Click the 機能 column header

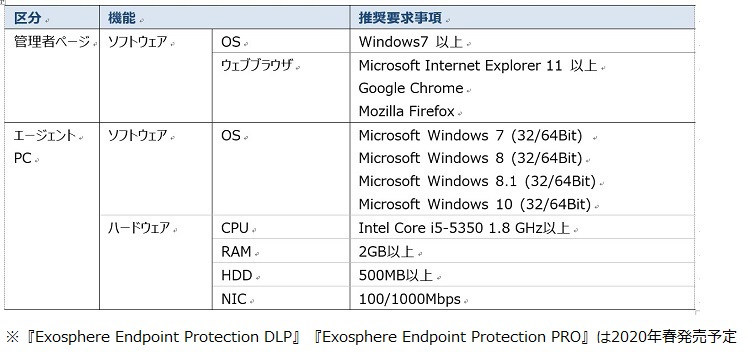[x=224, y=18]
